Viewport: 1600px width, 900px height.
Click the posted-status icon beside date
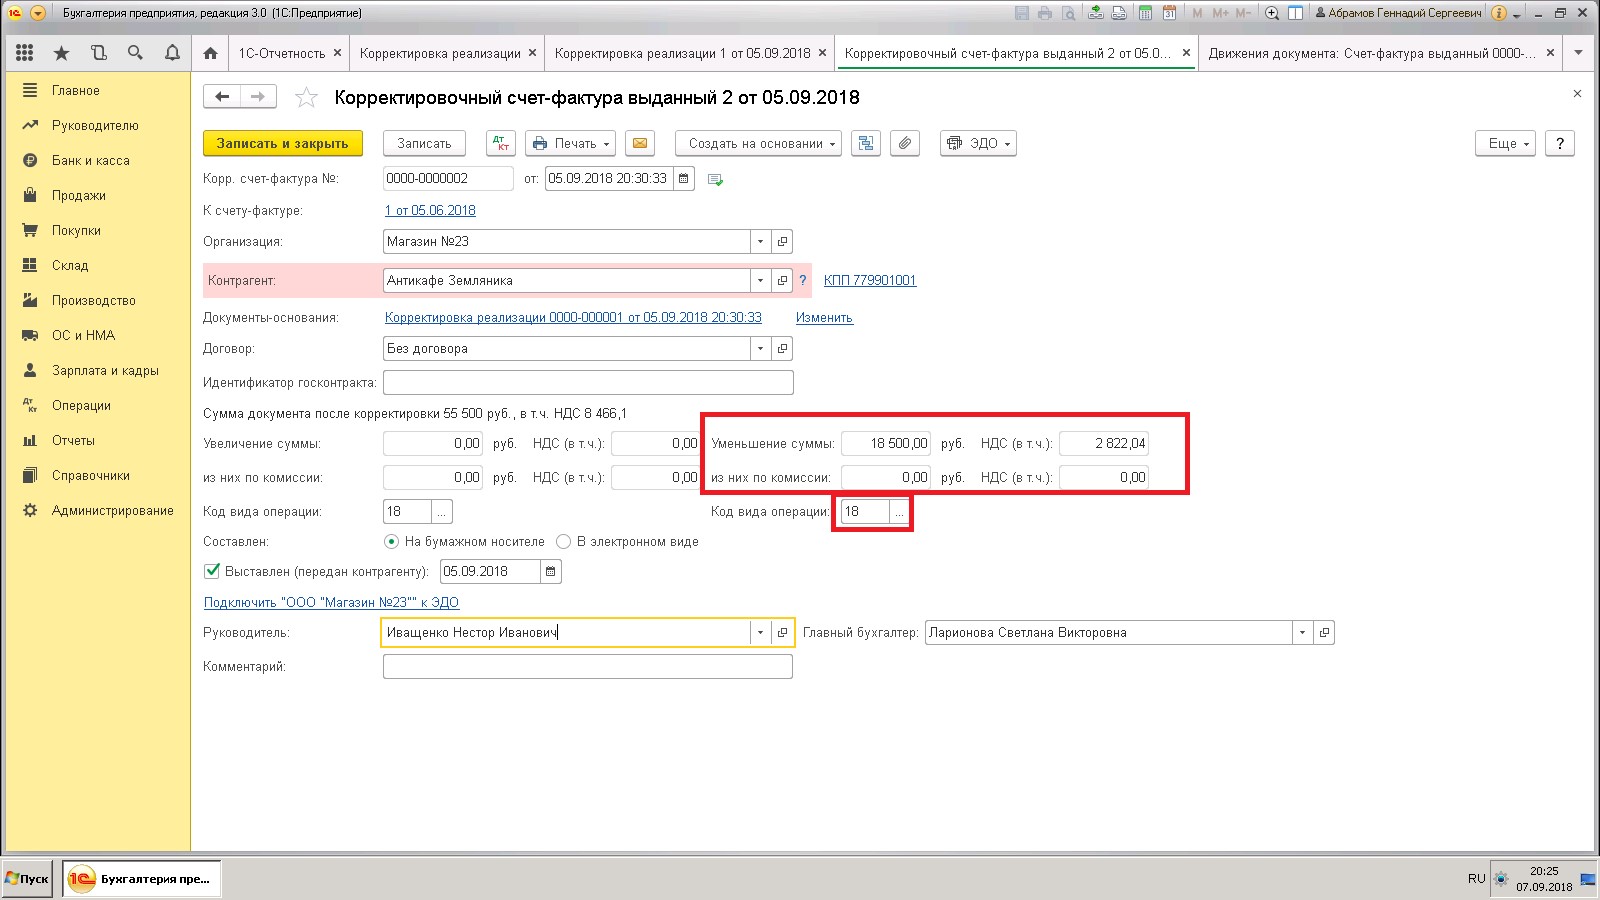(715, 179)
